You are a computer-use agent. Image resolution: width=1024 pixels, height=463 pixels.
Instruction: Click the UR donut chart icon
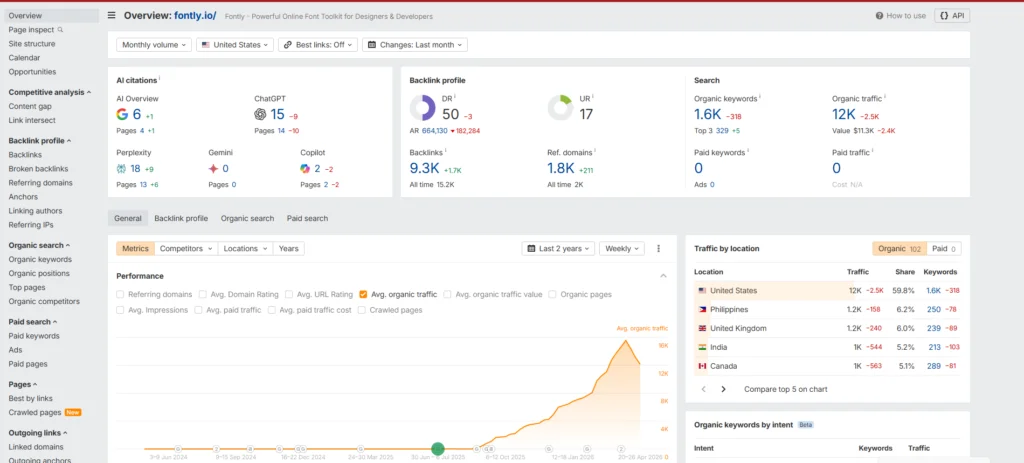pyautogui.click(x=560, y=108)
